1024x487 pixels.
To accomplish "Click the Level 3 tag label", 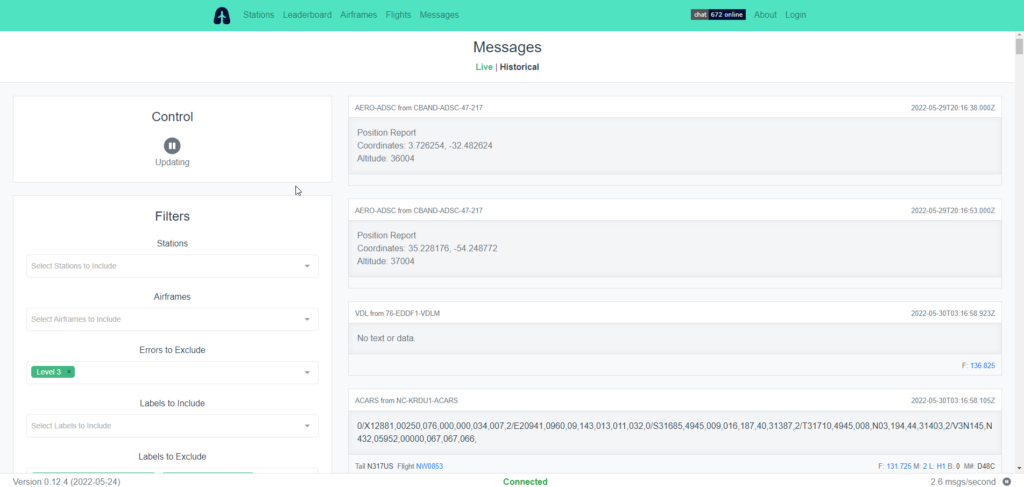I will point(49,372).
